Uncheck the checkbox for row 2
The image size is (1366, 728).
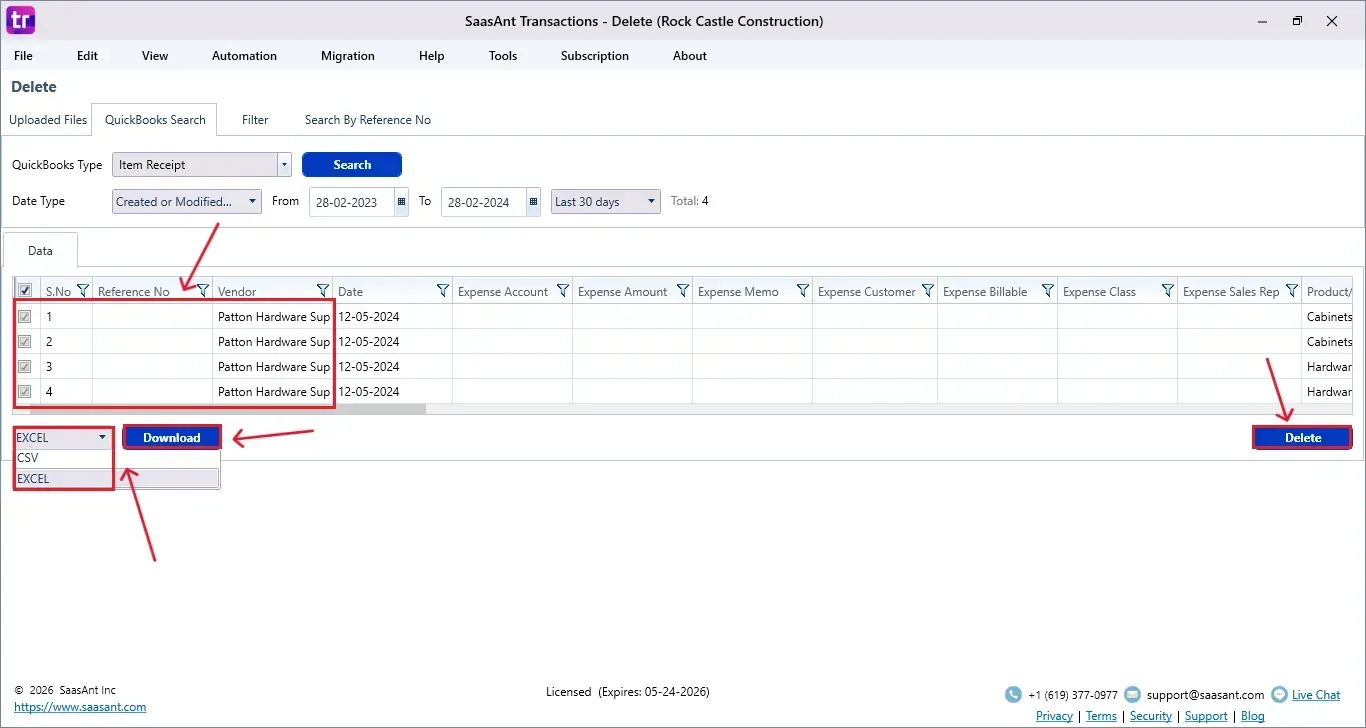click(x=25, y=341)
